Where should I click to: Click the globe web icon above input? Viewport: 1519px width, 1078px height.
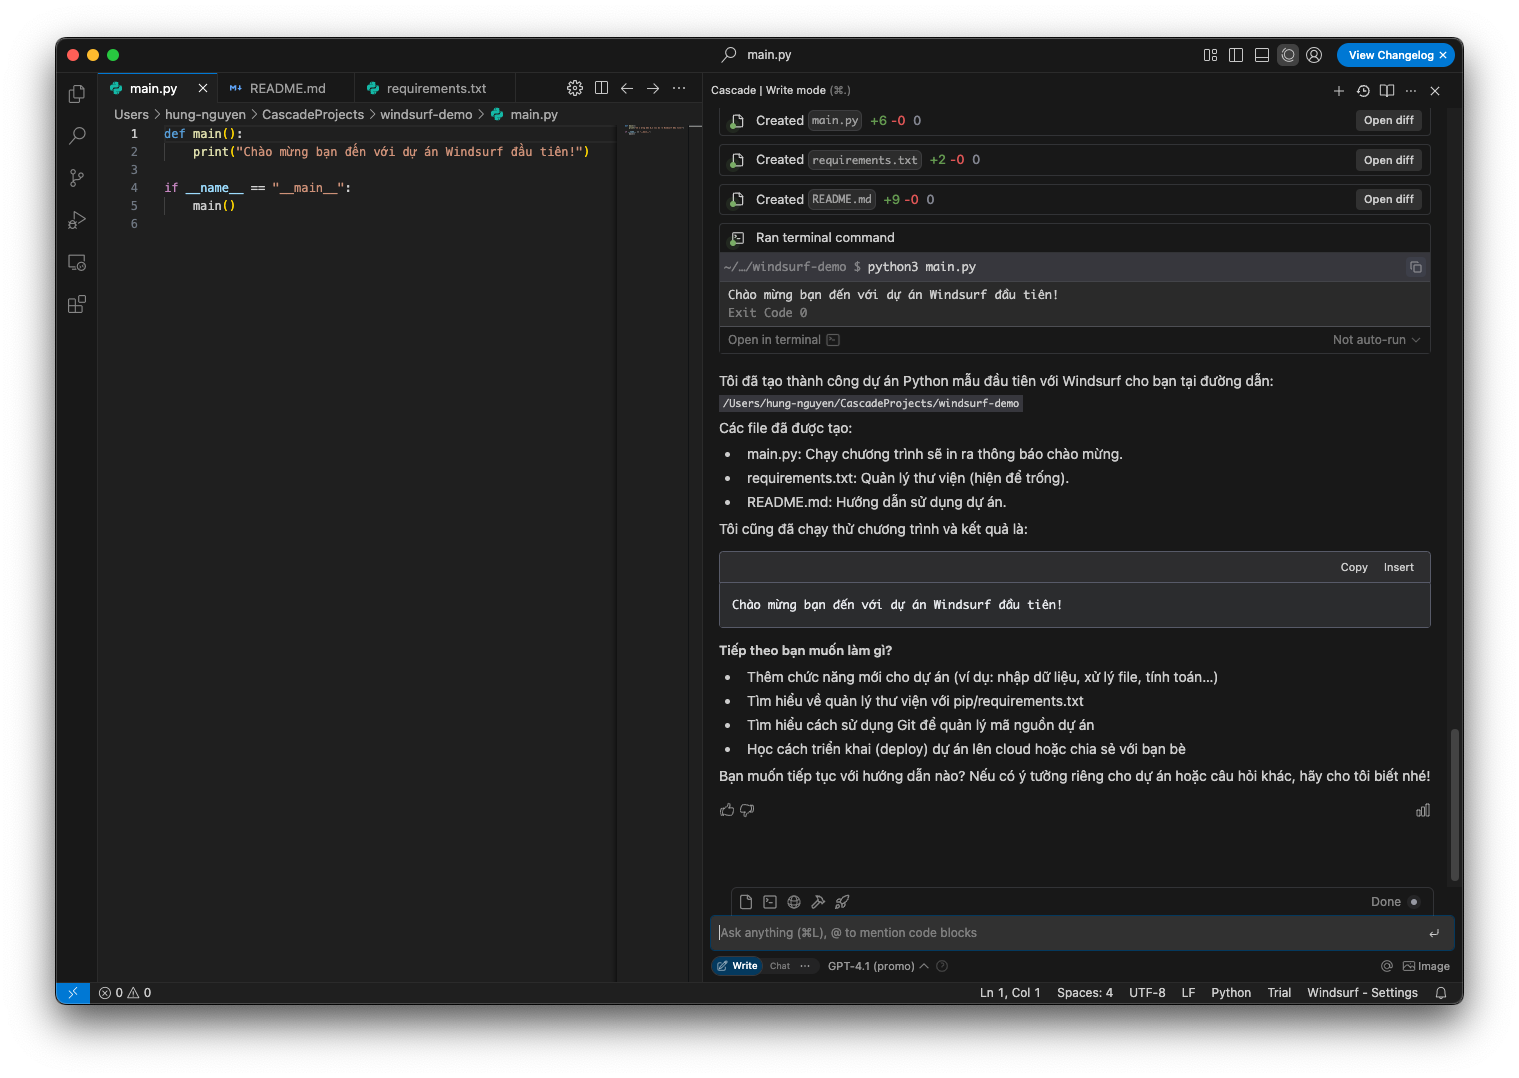pos(794,902)
